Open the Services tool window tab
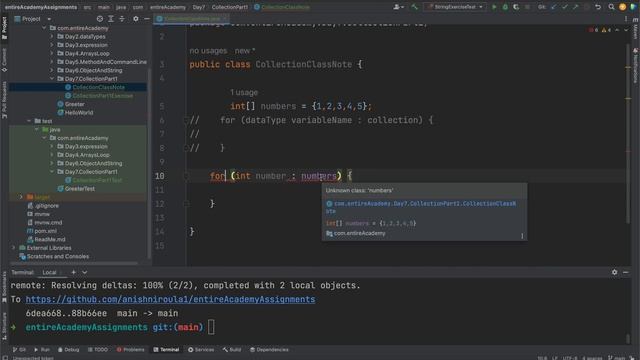 tap(201, 350)
